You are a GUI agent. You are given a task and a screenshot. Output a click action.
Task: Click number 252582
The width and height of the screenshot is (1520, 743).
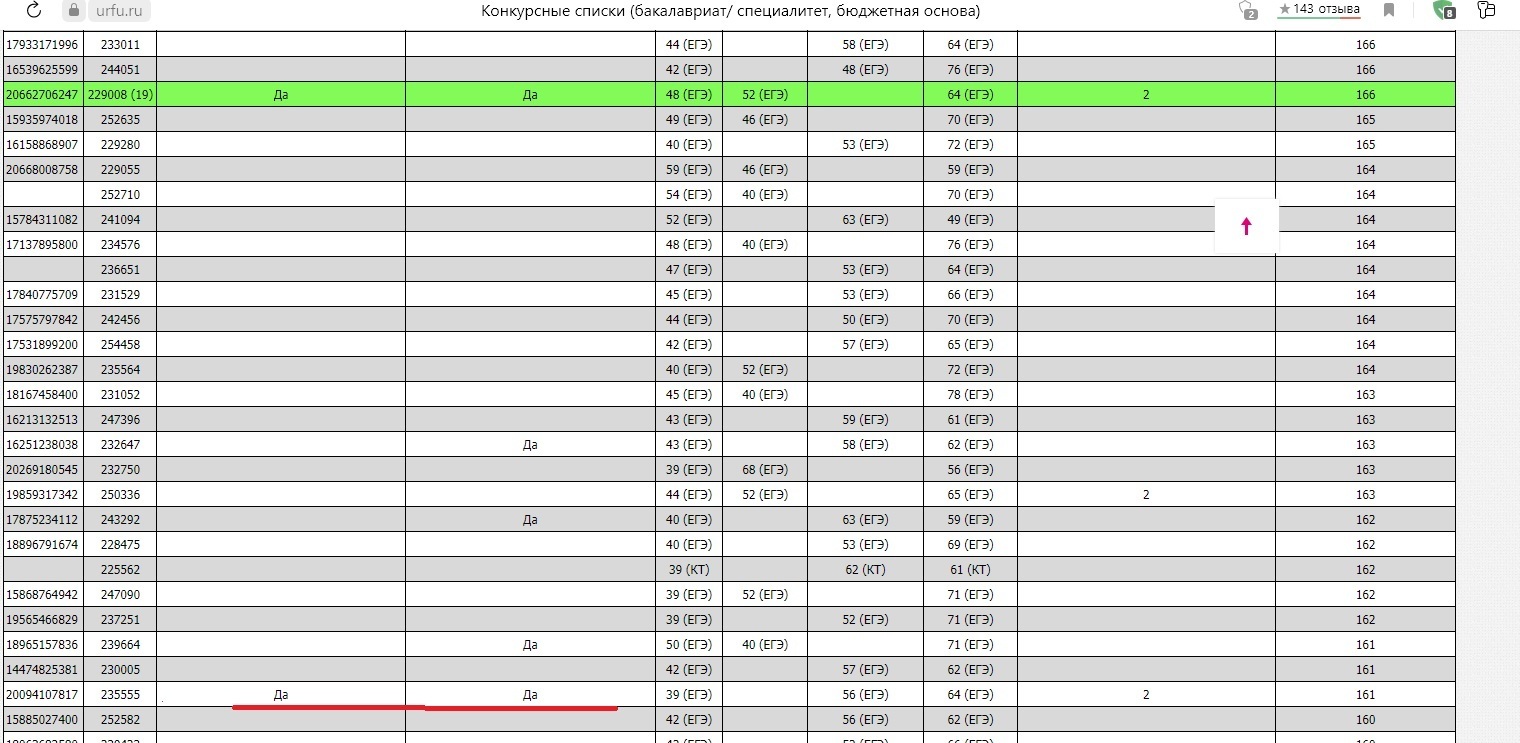coord(120,720)
